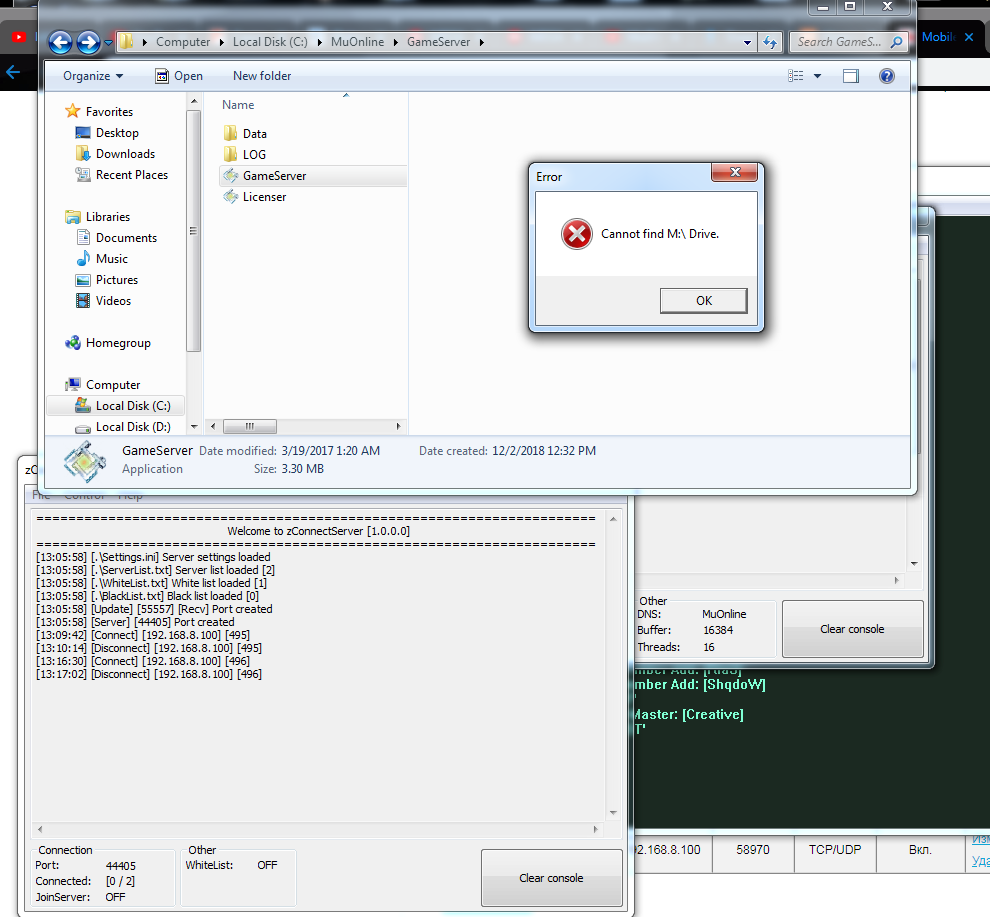
Task: Click the 'Port created [44405]' server log line
Action: point(135,622)
